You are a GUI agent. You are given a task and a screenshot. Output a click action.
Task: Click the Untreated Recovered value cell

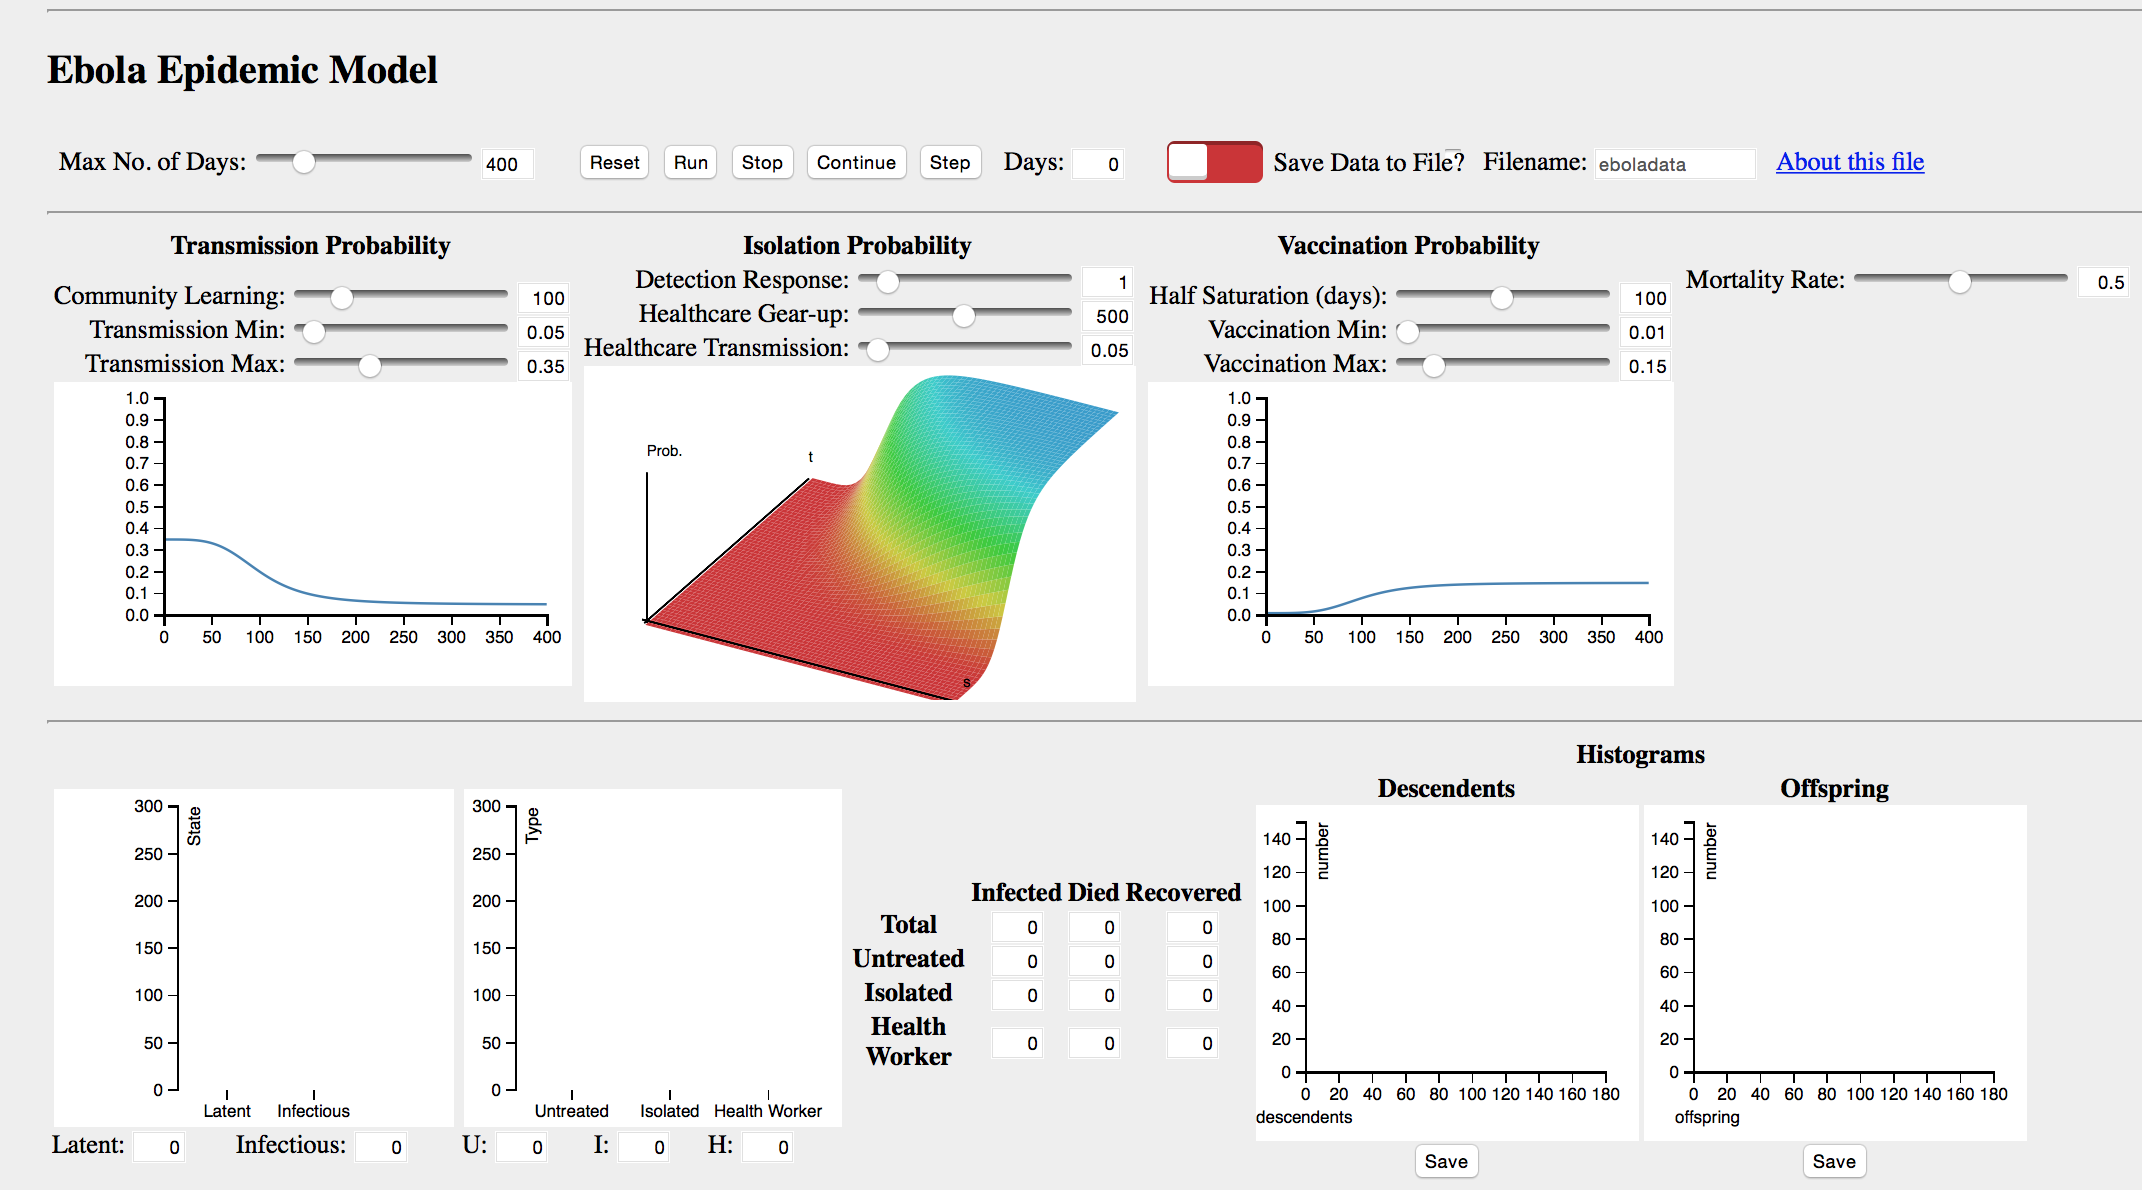click(1192, 961)
